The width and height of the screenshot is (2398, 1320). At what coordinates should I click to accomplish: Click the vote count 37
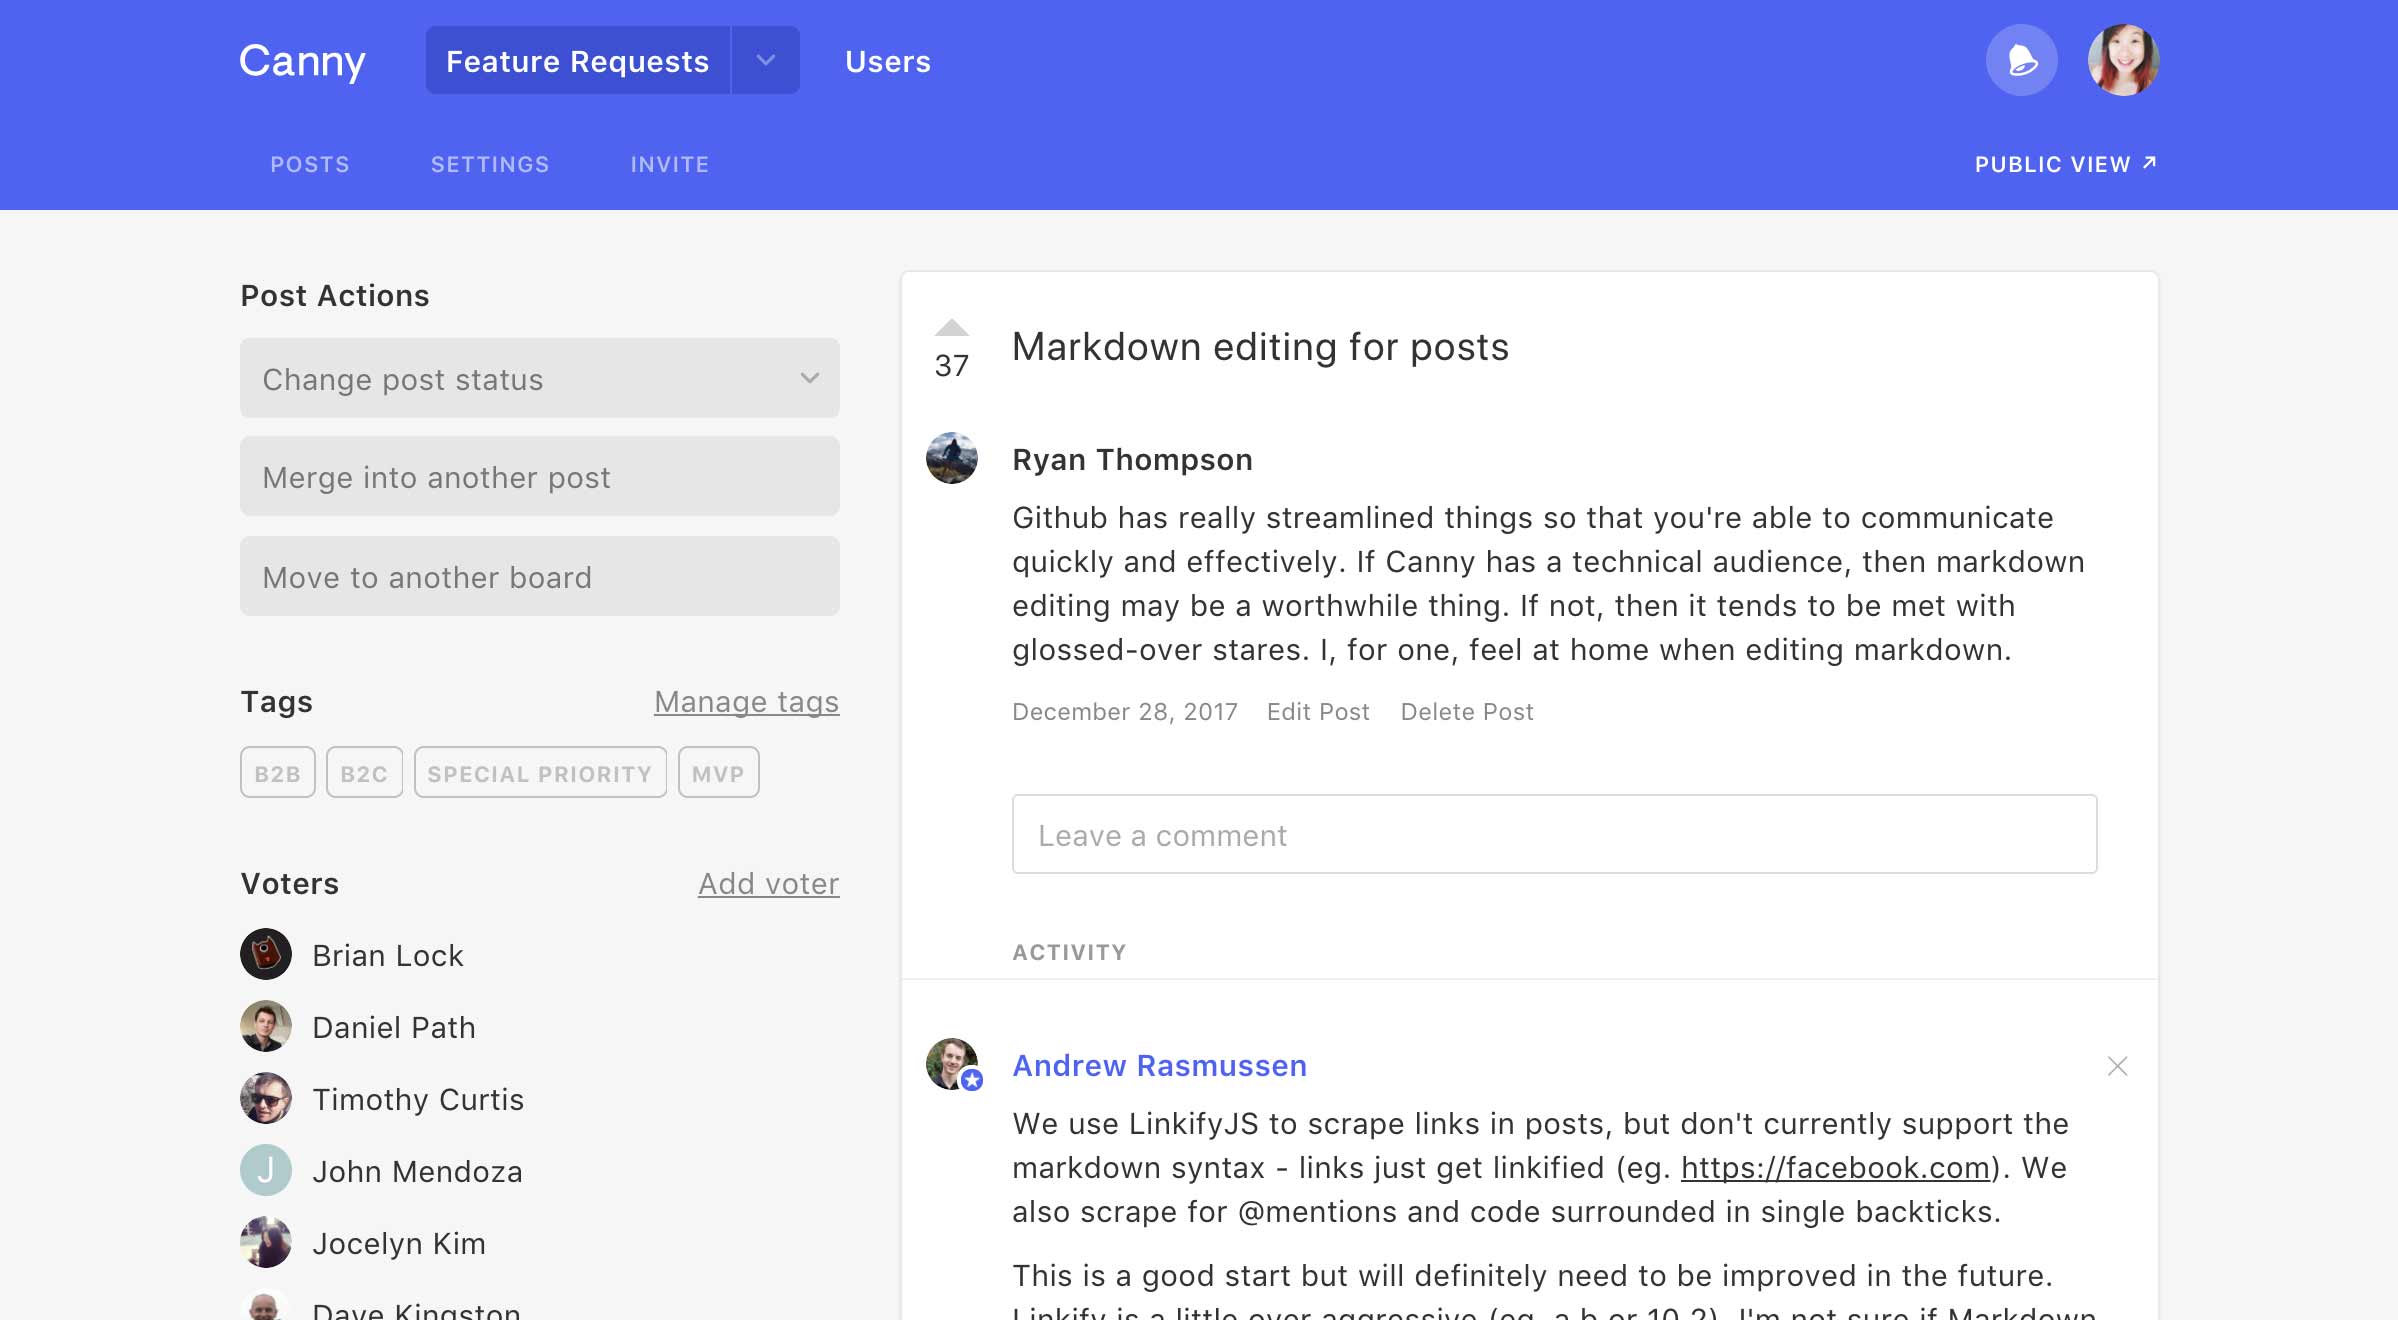[951, 366]
